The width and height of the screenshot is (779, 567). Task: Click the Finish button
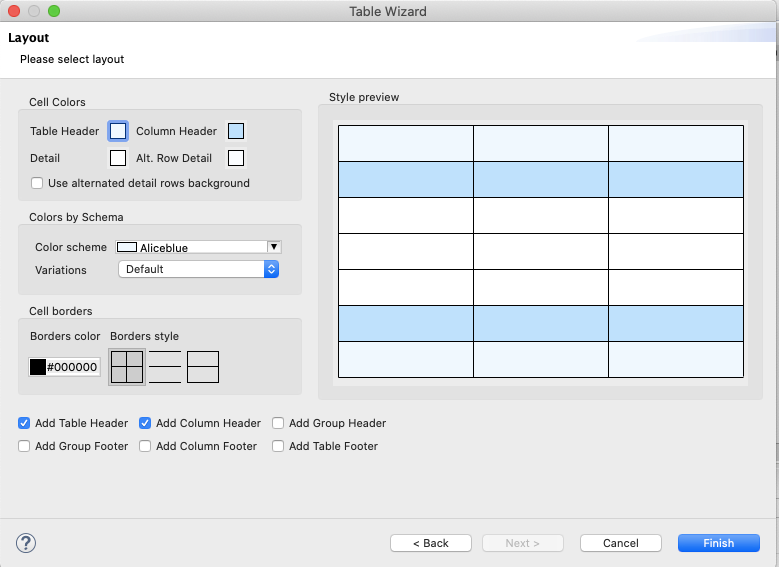point(718,543)
